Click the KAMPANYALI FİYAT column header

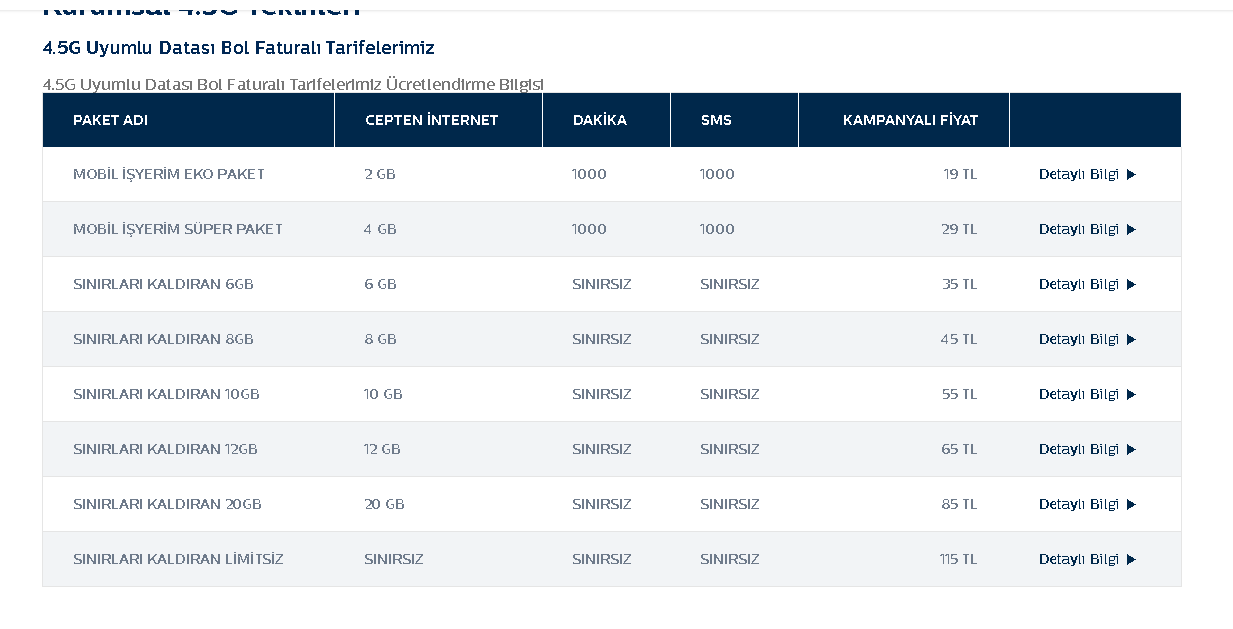910,120
